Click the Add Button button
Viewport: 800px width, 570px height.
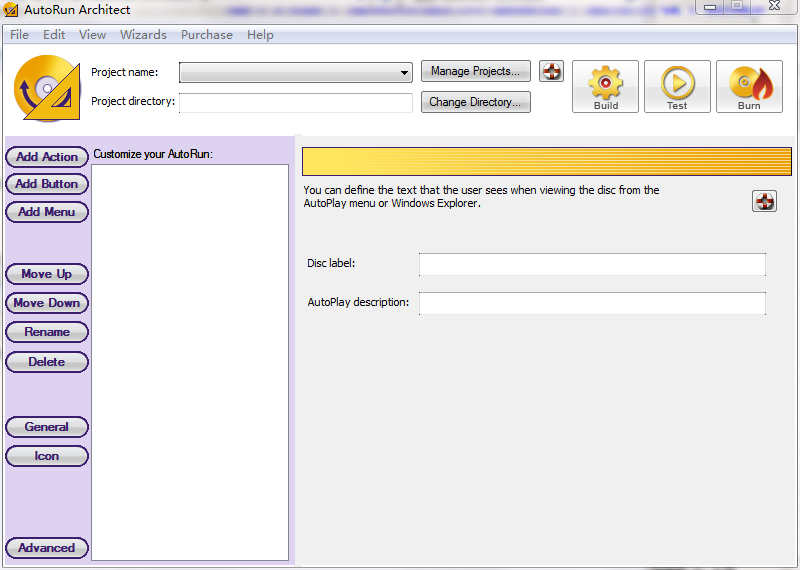coord(47,184)
